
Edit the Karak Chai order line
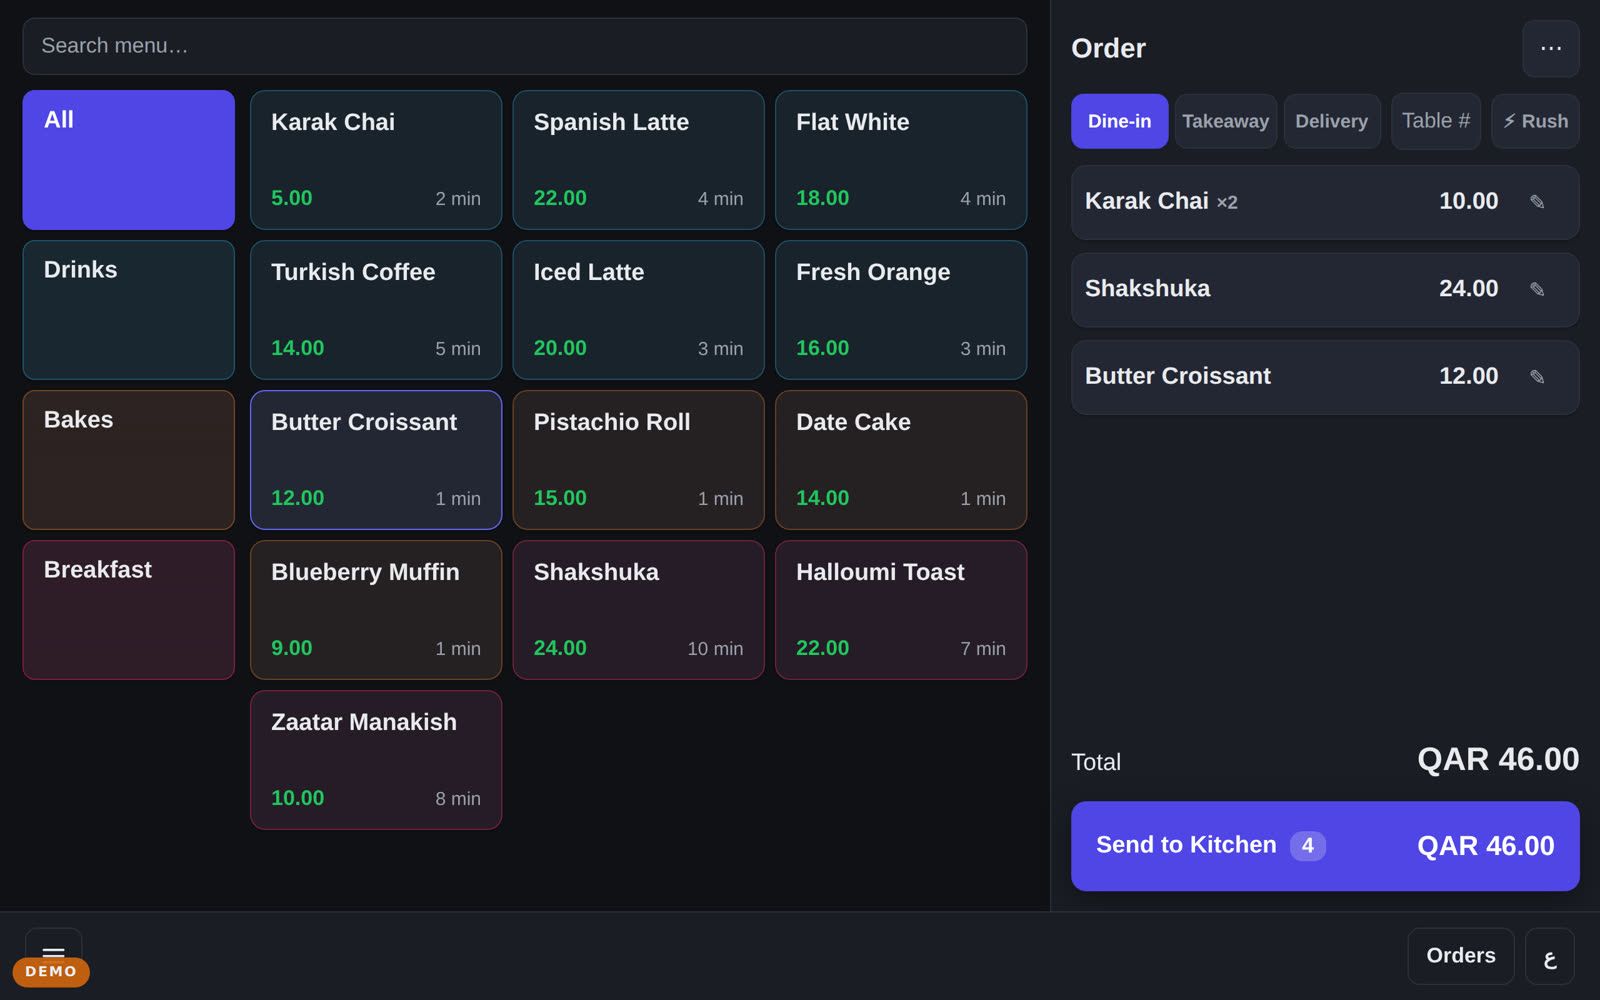click(x=1537, y=202)
